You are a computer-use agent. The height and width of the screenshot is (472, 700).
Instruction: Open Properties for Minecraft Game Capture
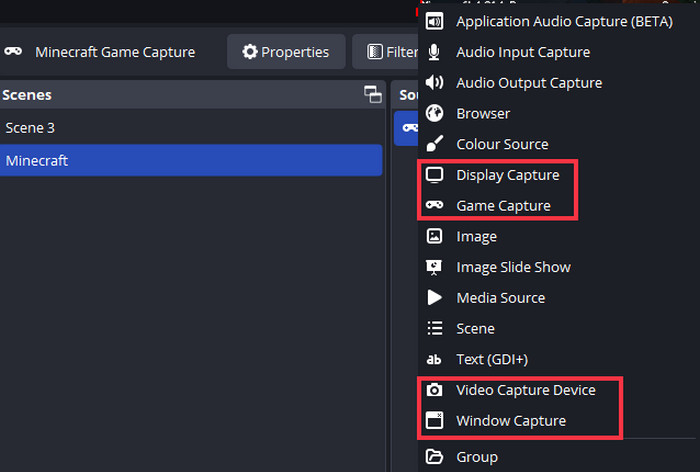(x=286, y=52)
